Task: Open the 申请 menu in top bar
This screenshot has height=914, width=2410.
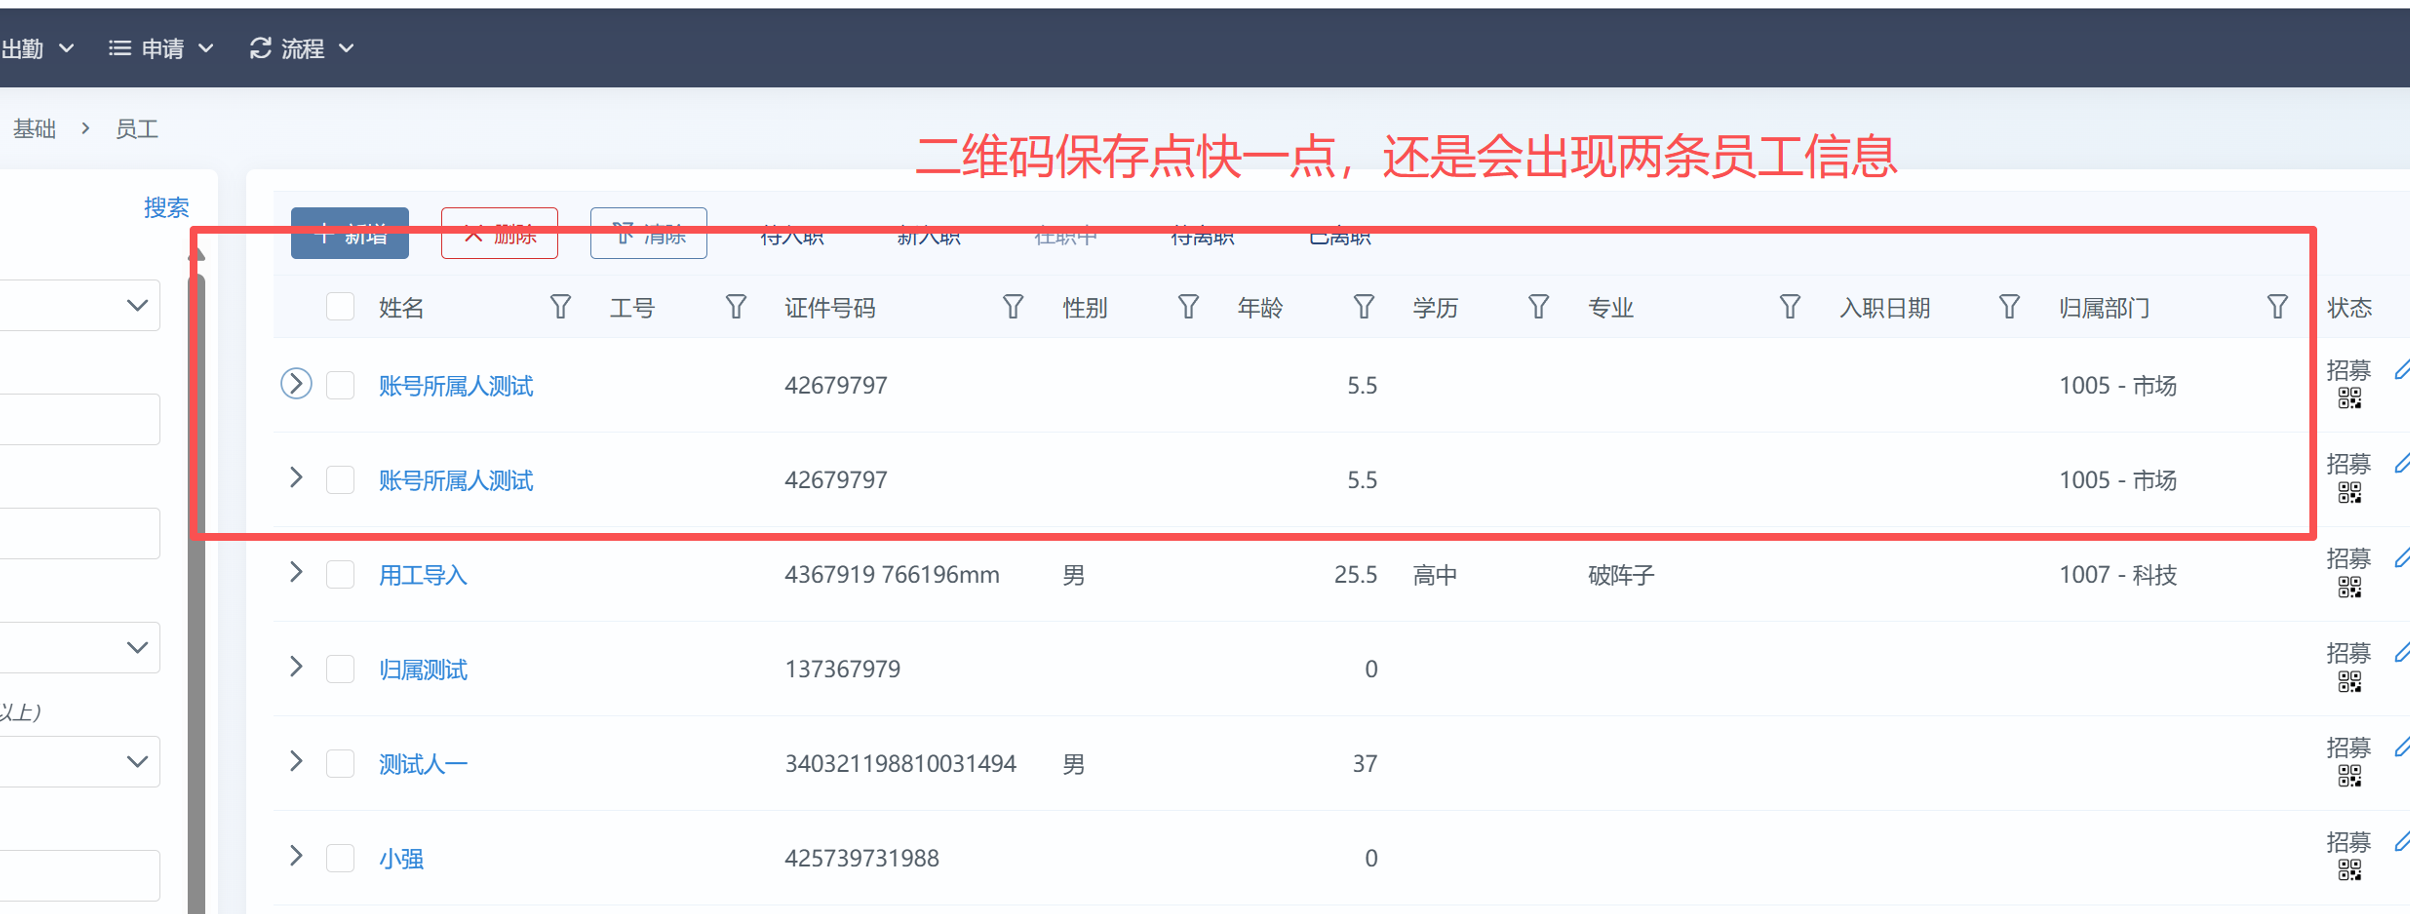Action: (x=161, y=48)
